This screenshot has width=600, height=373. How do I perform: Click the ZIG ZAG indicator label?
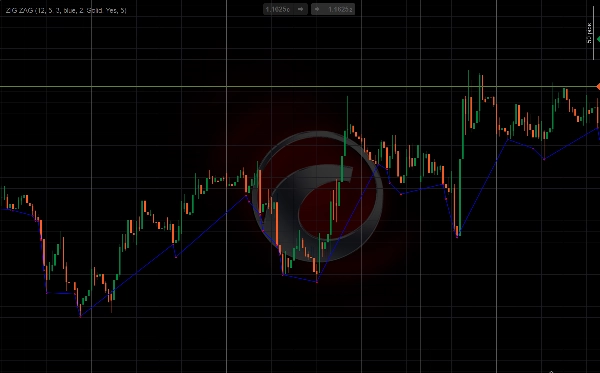tap(66, 10)
